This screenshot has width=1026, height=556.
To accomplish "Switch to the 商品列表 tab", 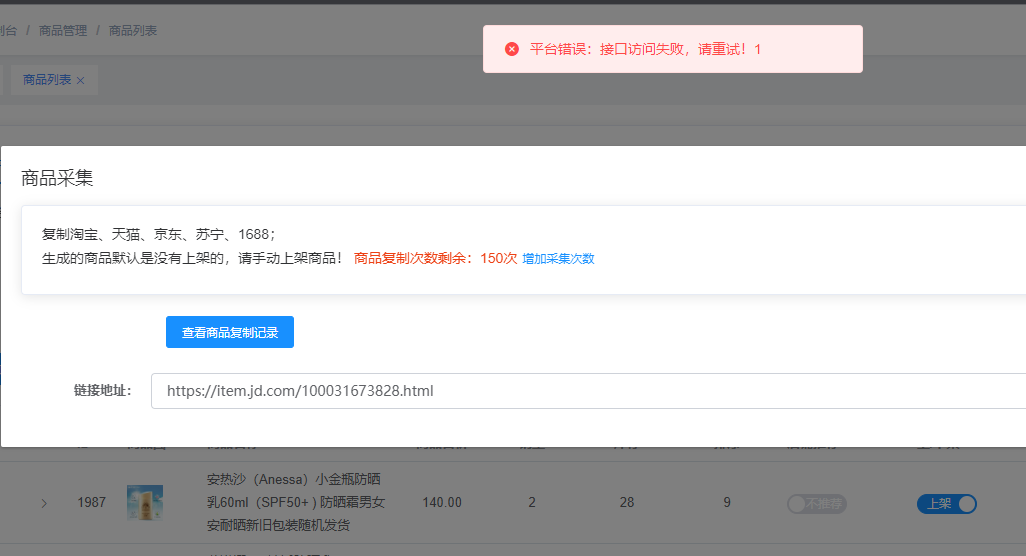I will click(47, 80).
